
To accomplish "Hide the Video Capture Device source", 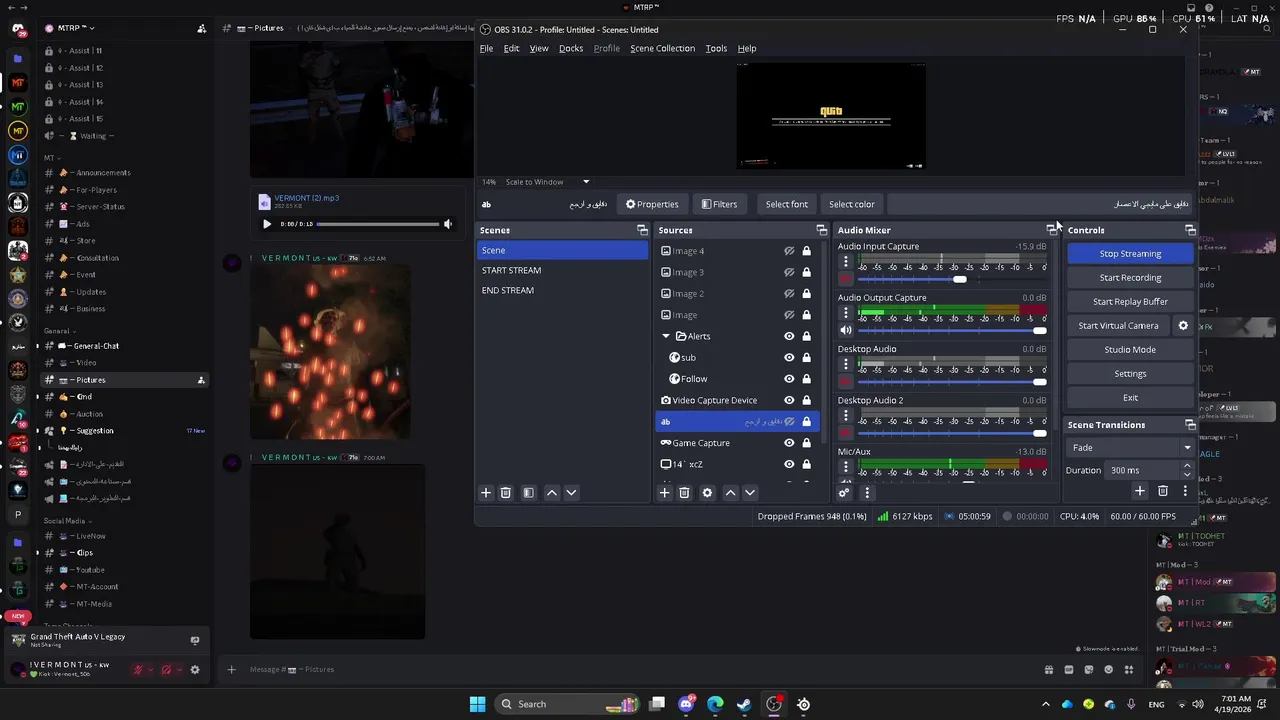I will pyautogui.click(x=789, y=400).
